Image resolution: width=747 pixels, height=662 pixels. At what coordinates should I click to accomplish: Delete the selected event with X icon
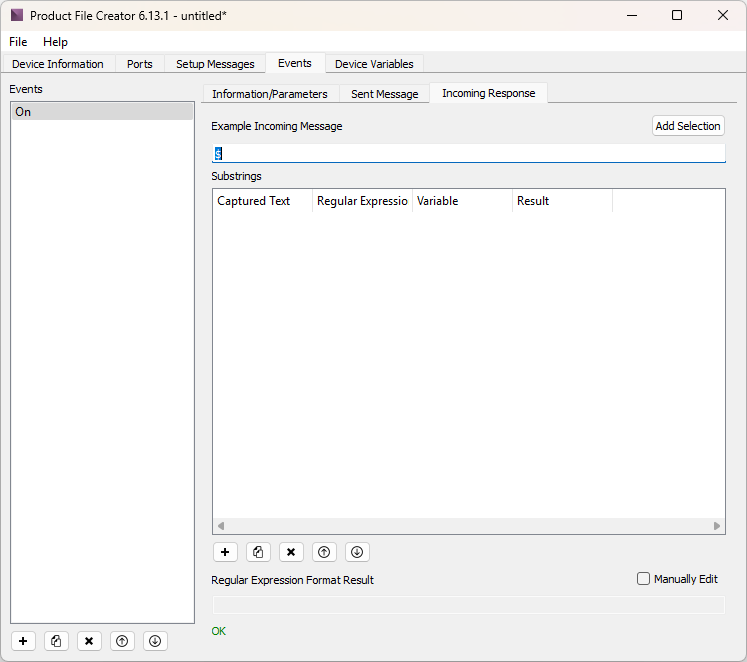coord(89,641)
